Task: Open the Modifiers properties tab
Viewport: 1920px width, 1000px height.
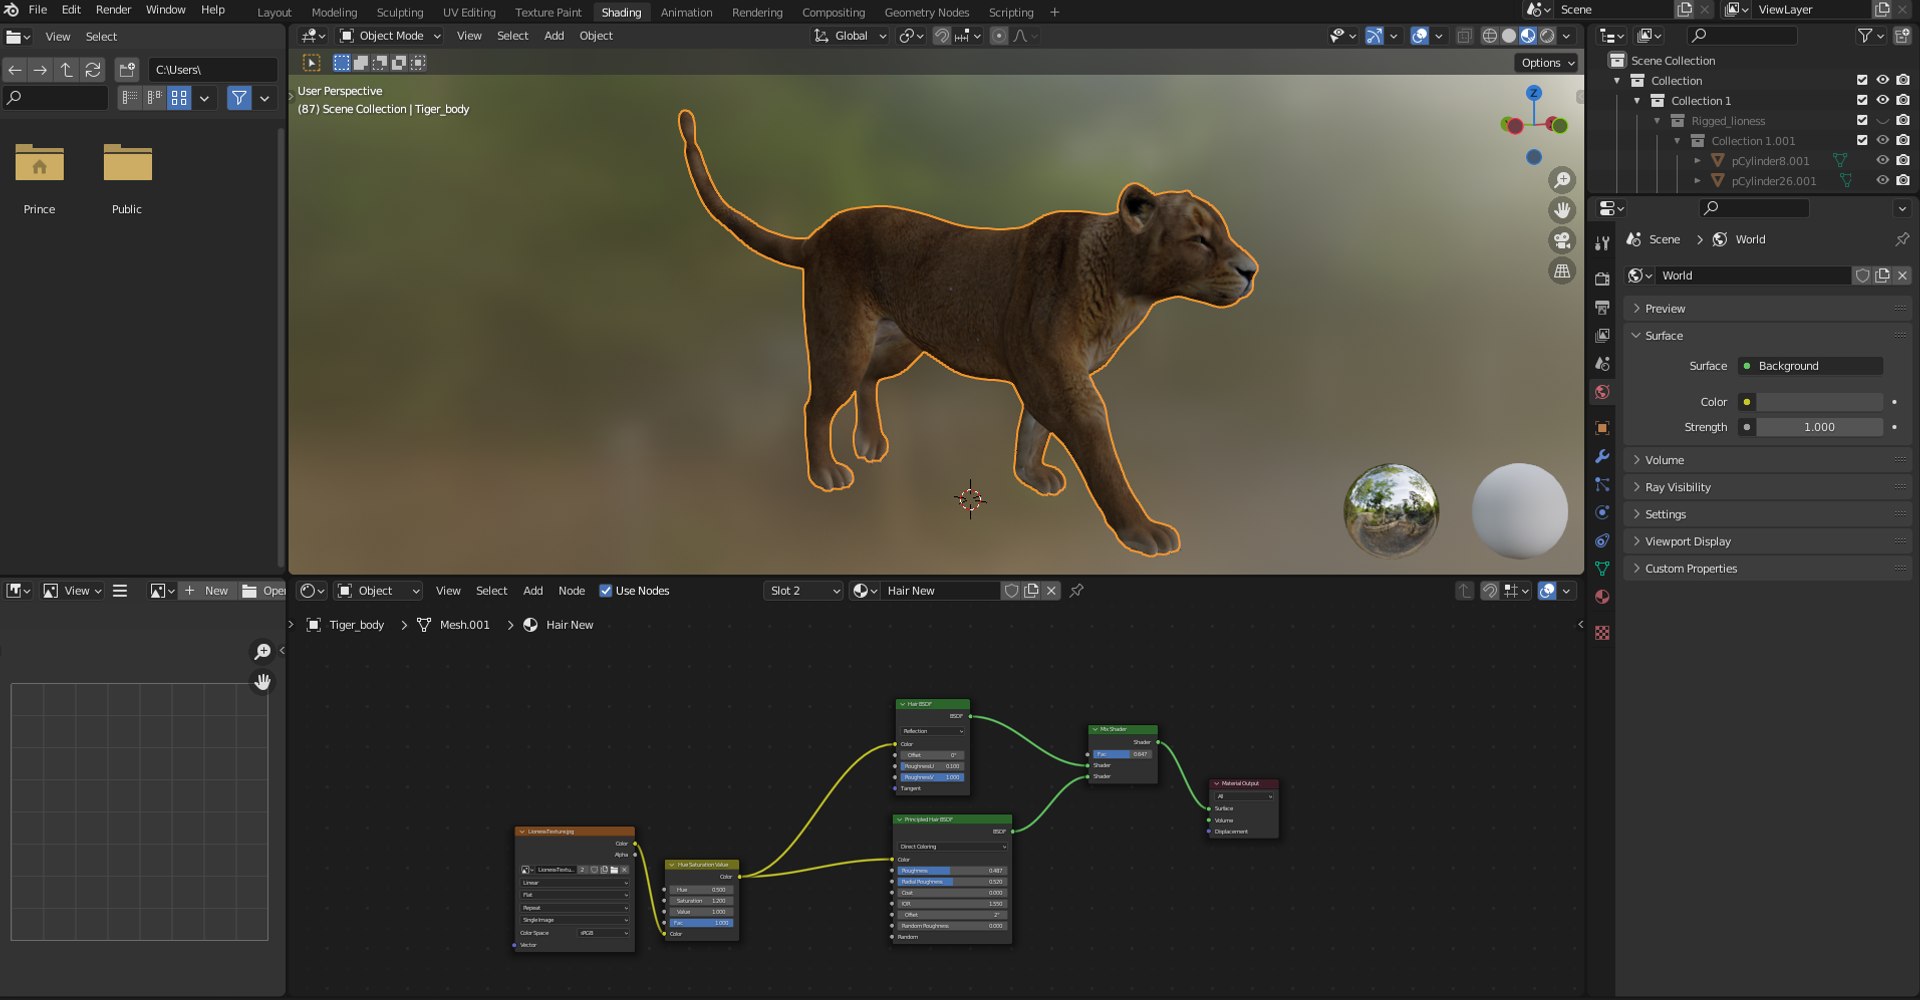Action: (x=1602, y=456)
